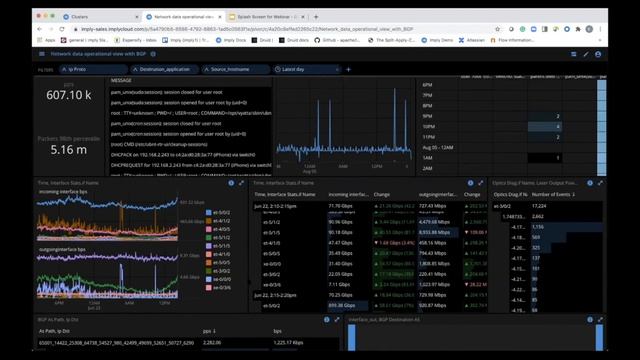This screenshot has width=640, height=360.
Task: Click info icon next to dashboard title
Action: pos(153,54)
